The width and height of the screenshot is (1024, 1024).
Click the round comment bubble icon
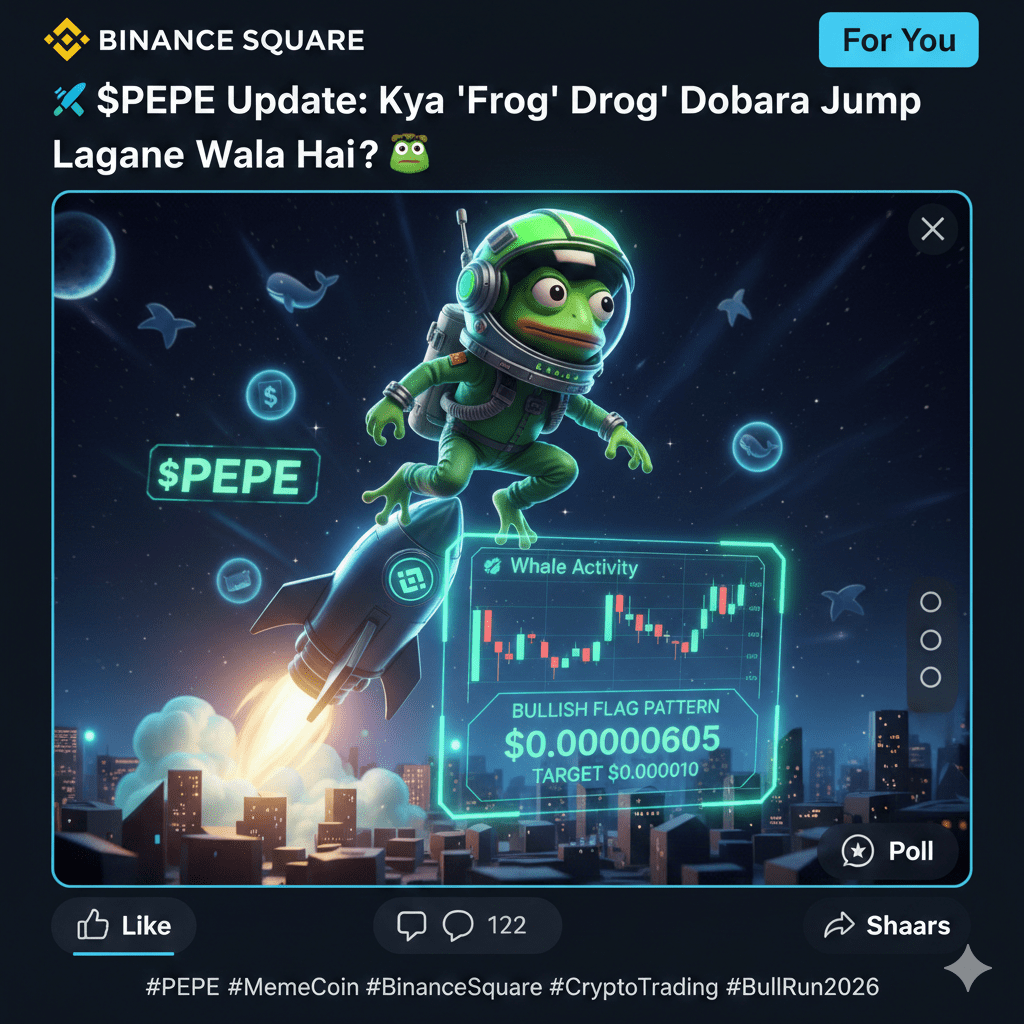[x=458, y=925]
